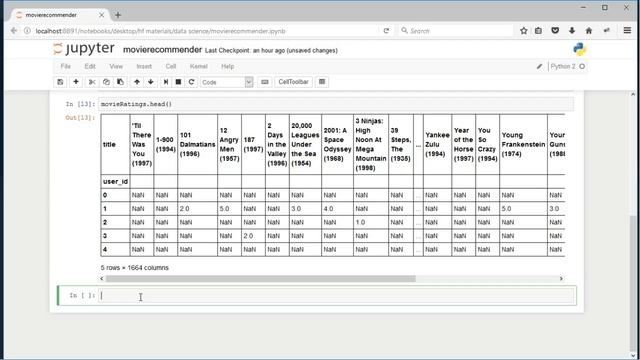The image size is (640, 360).
Task: Interrupt kernel with the stop icon
Action: pyautogui.click(x=178, y=82)
